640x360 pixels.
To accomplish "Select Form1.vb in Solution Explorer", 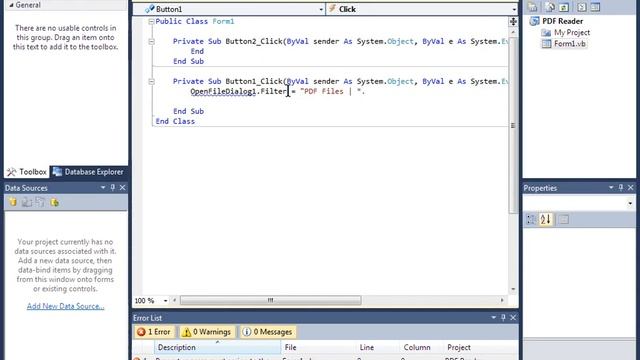I will coord(569,44).
